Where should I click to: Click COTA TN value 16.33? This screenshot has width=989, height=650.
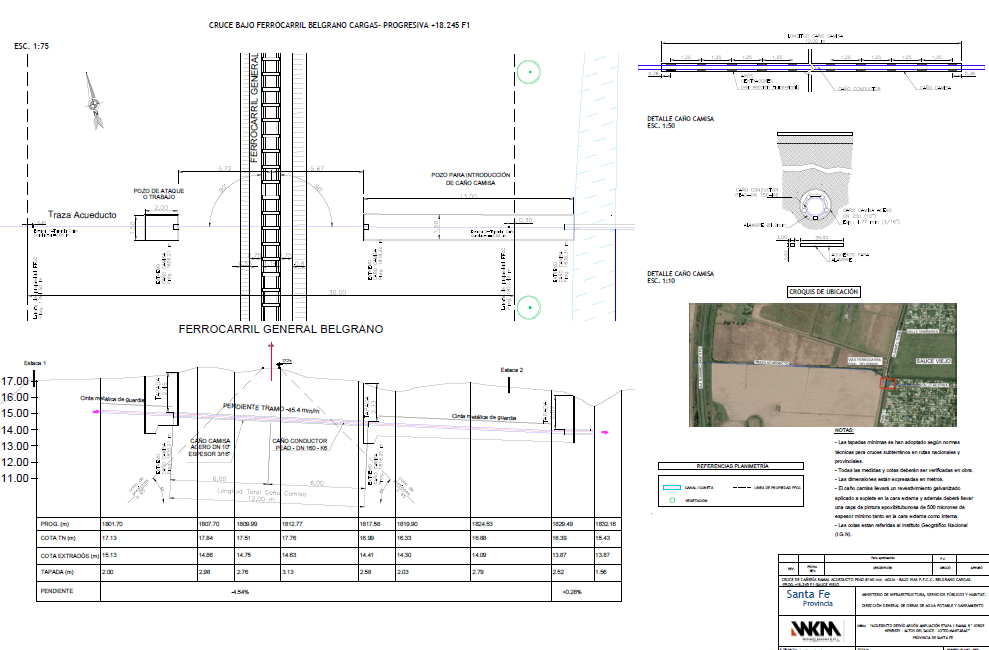[x=404, y=538]
